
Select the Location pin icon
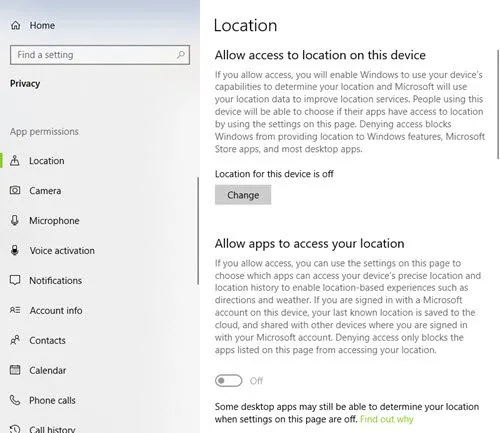pos(15,161)
